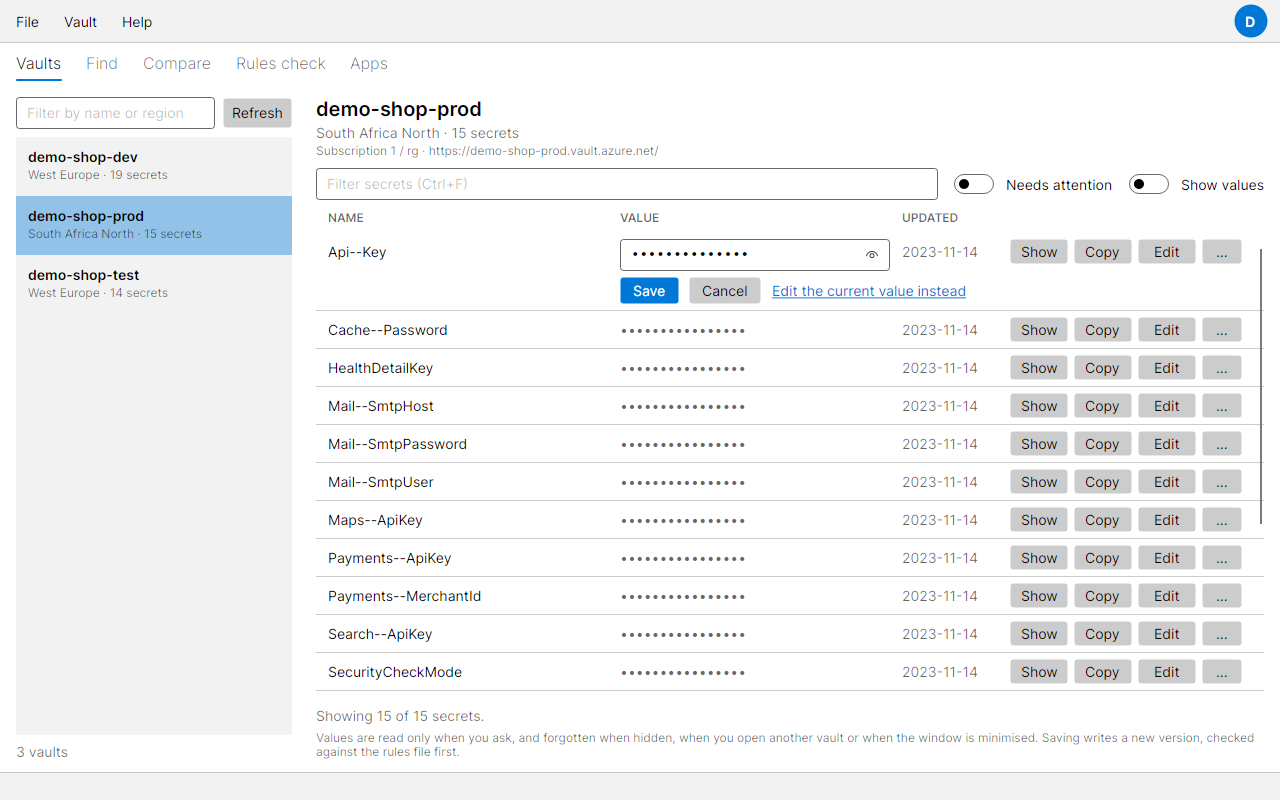This screenshot has width=1280, height=800.
Task: Click the vault URL text under demo-shop-prod
Action: 544,151
